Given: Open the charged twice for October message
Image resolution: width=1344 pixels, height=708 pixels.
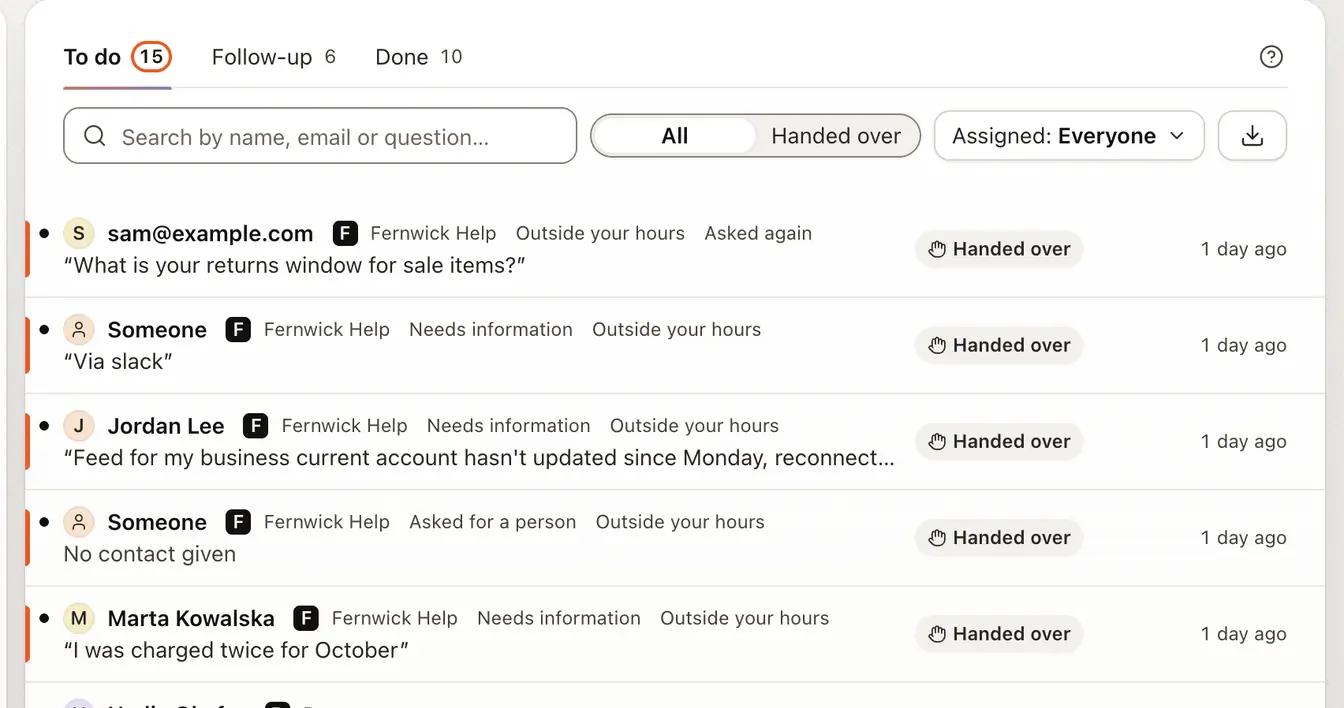Looking at the screenshot, I should 236,650.
